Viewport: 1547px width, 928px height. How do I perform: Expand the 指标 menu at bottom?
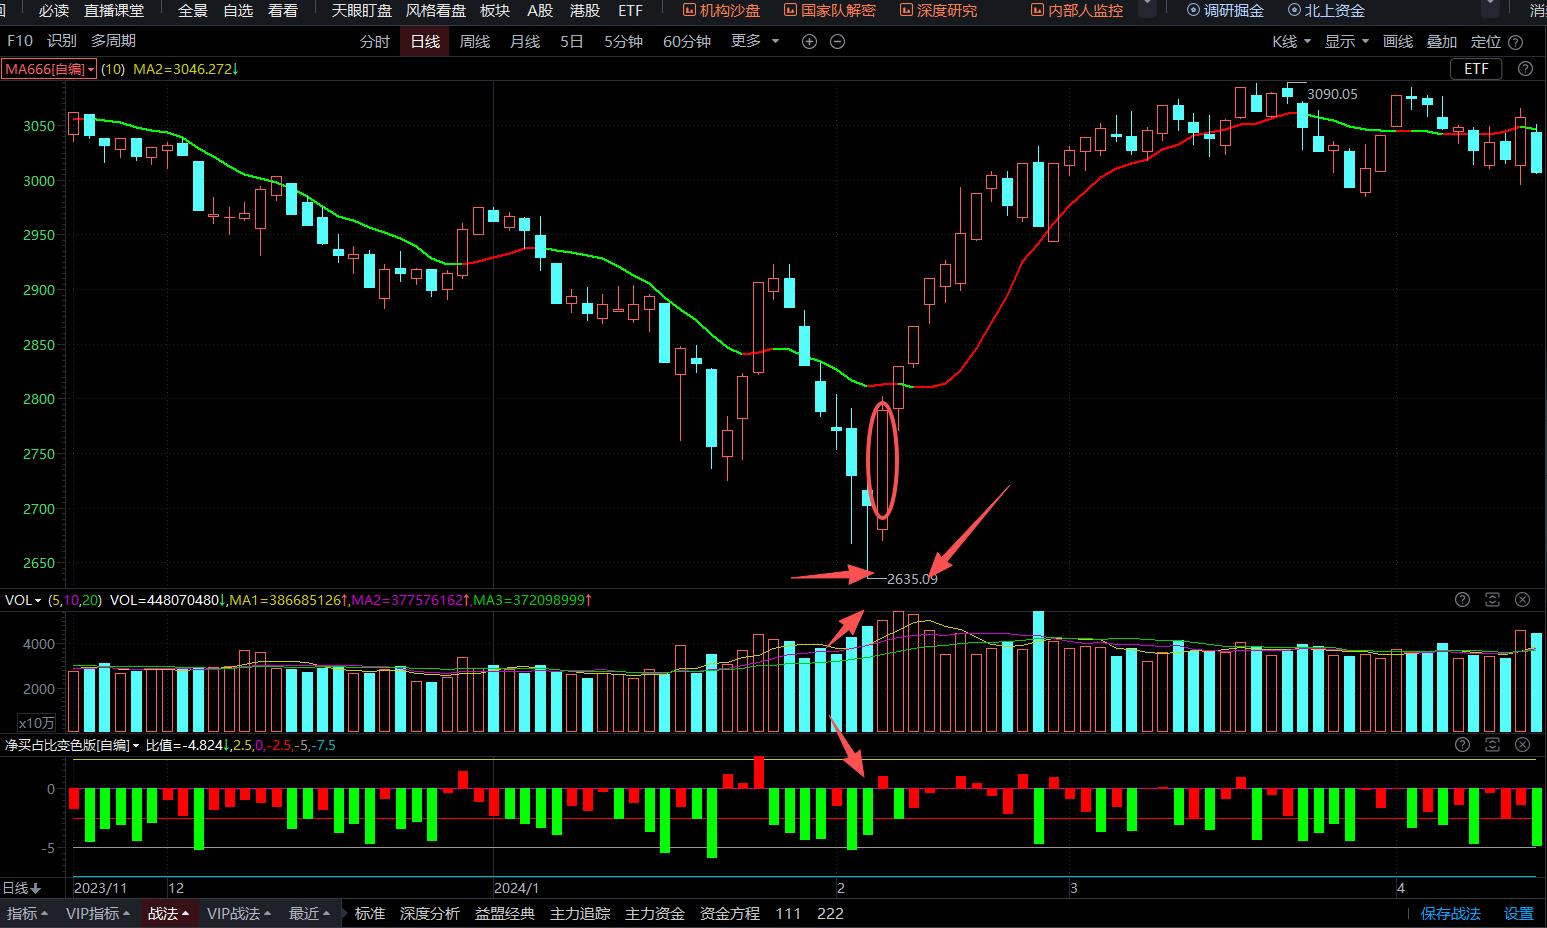click(x=28, y=913)
